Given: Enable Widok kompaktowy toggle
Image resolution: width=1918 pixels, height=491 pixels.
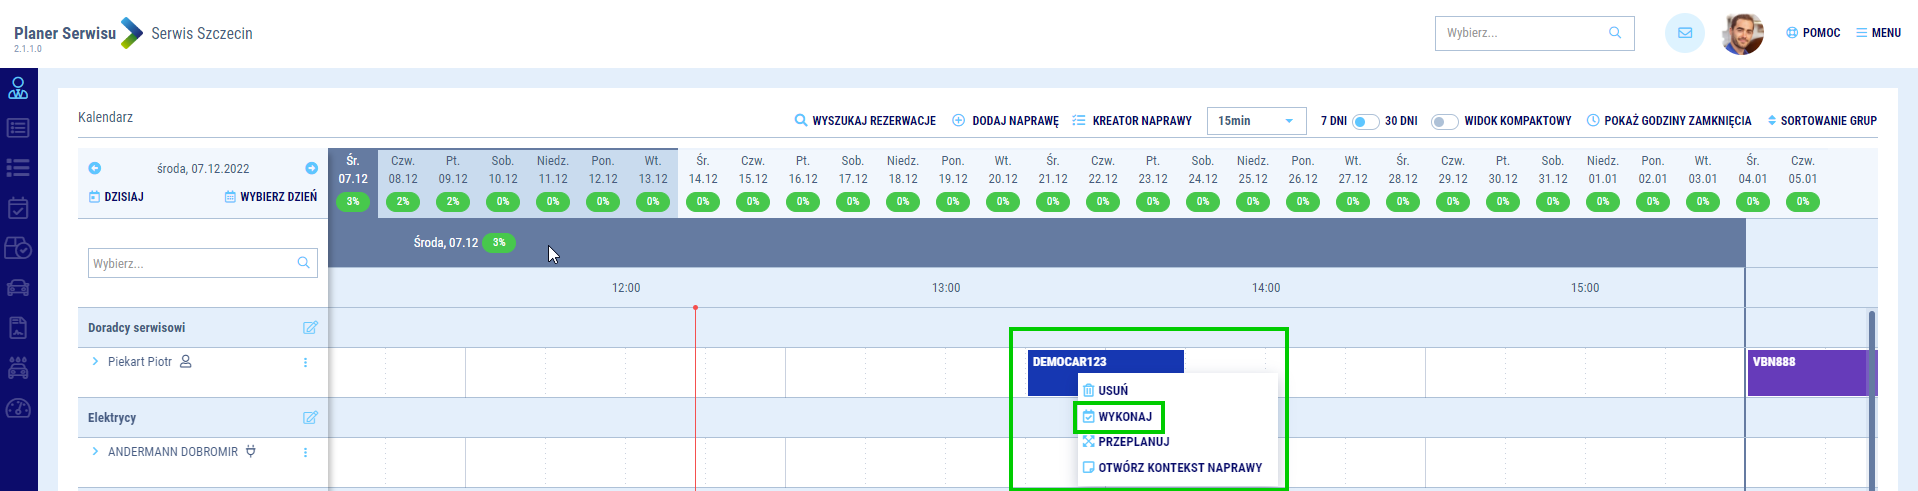Looking at the screenshot, I should click(x=1444, y=122).
